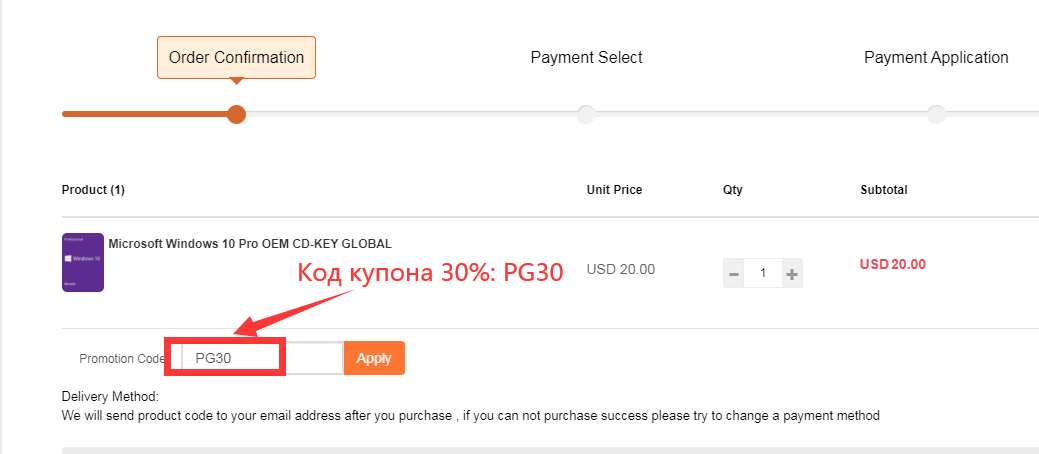Viewport: 1039px width, 454px height.
Task: Click the red USD 20.00 subtotal amount
Action: click(893, 264)
